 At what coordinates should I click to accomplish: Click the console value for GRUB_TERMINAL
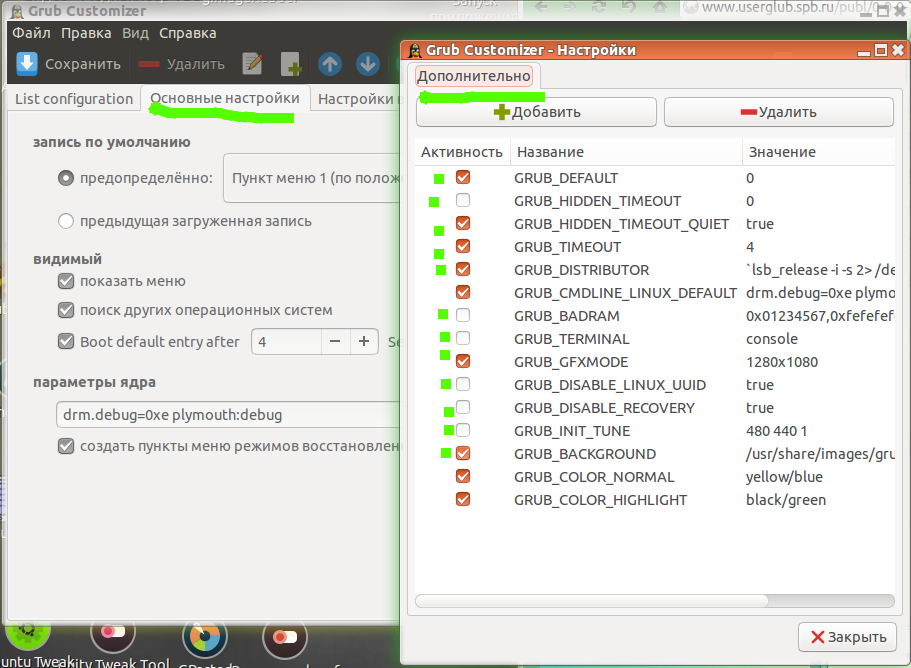tap(772, 339)
